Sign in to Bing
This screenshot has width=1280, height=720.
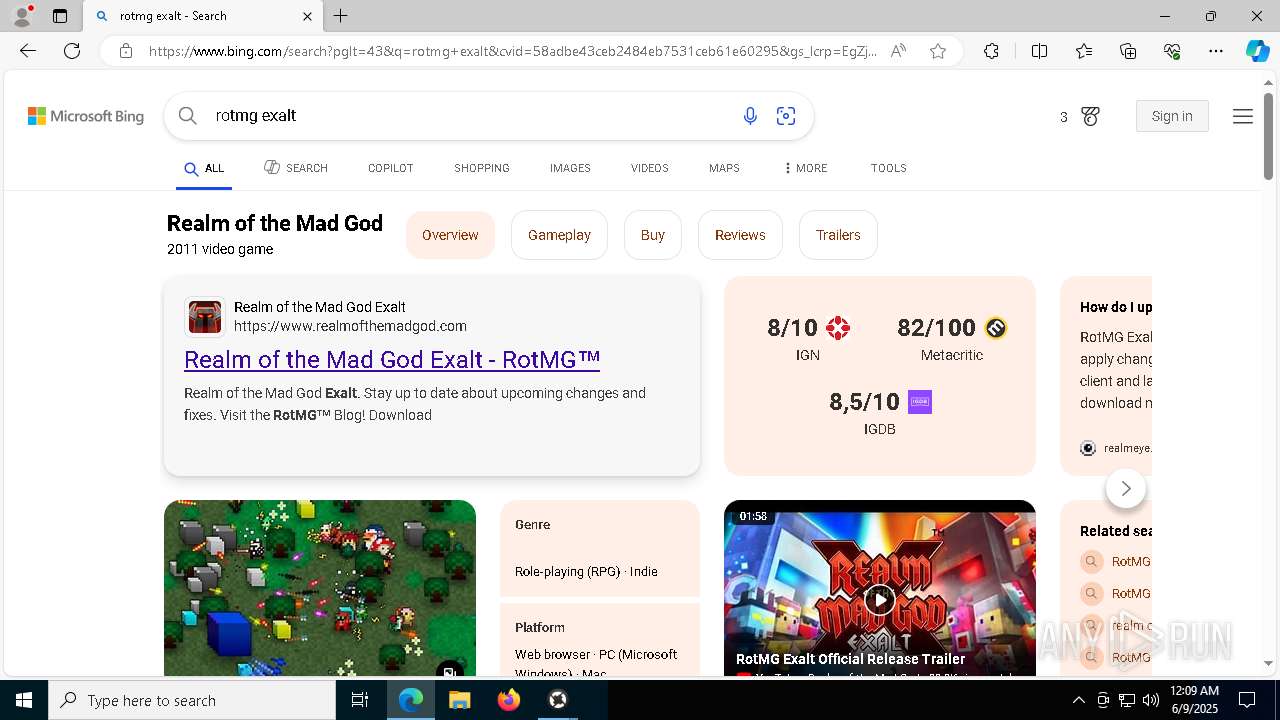click(x=1172, y=116)
